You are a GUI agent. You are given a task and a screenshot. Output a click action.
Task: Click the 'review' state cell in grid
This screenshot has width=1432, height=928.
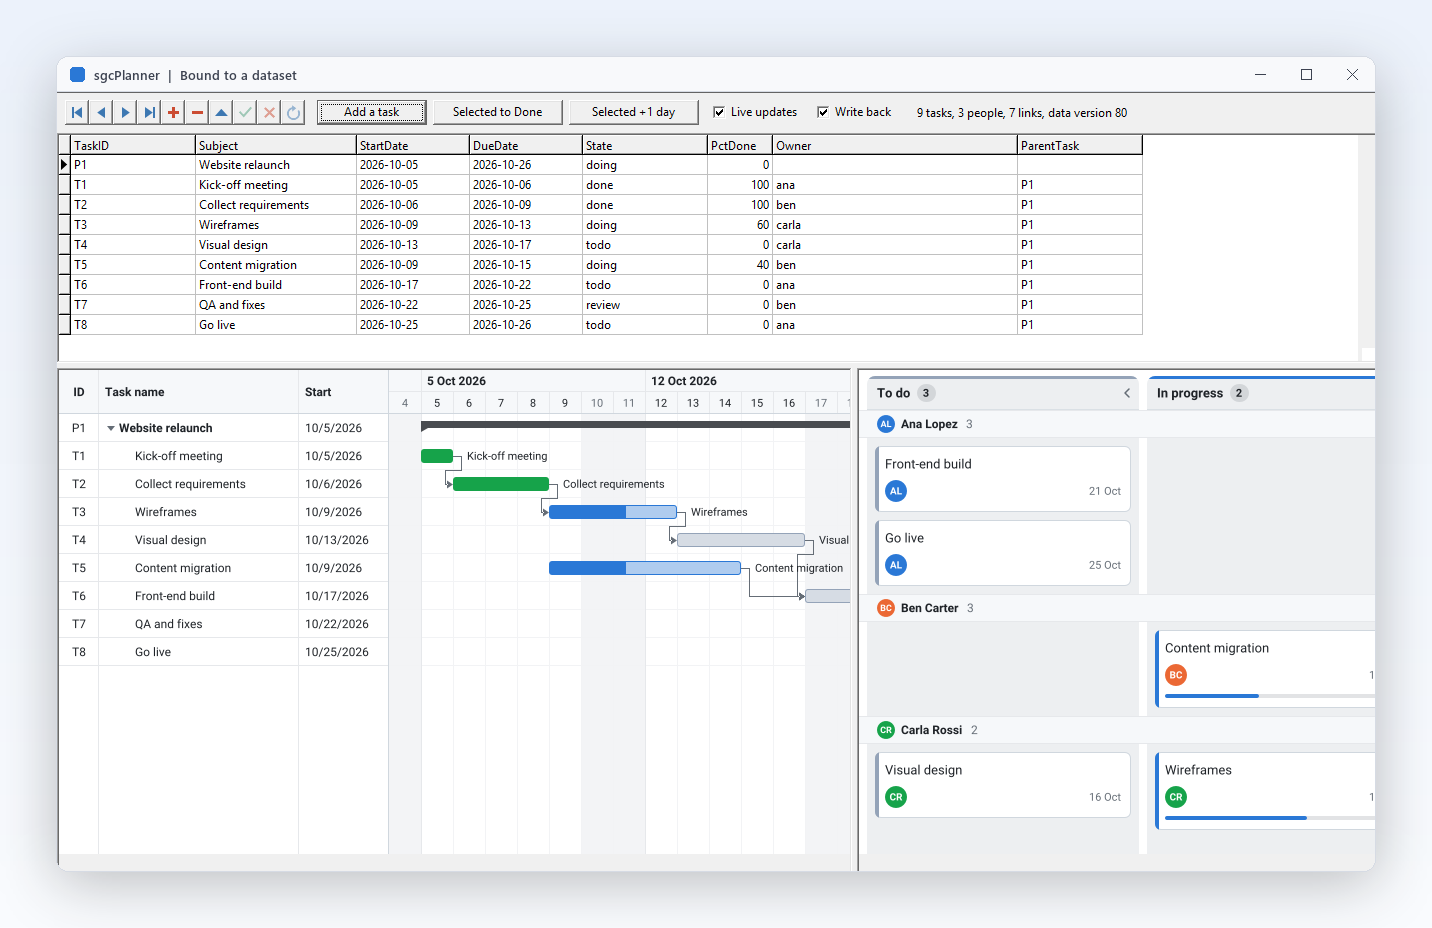pos(645,305)
